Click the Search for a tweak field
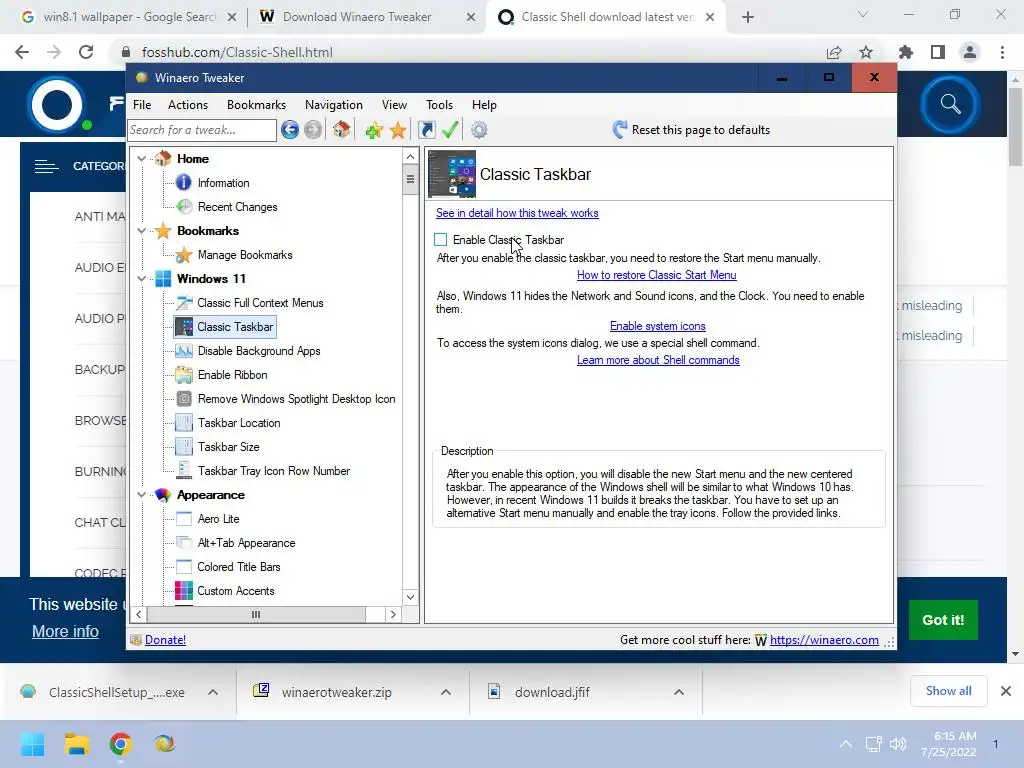Viewport: 1024px width, 768px height. (202, 130)
